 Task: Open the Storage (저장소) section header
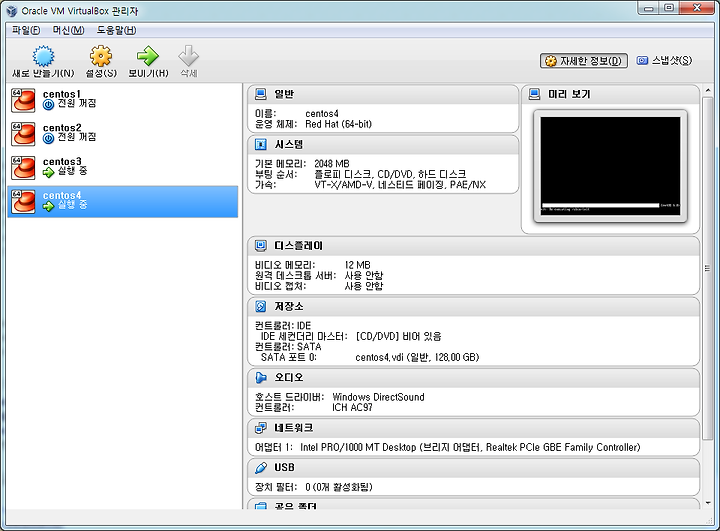pos(473,306)
